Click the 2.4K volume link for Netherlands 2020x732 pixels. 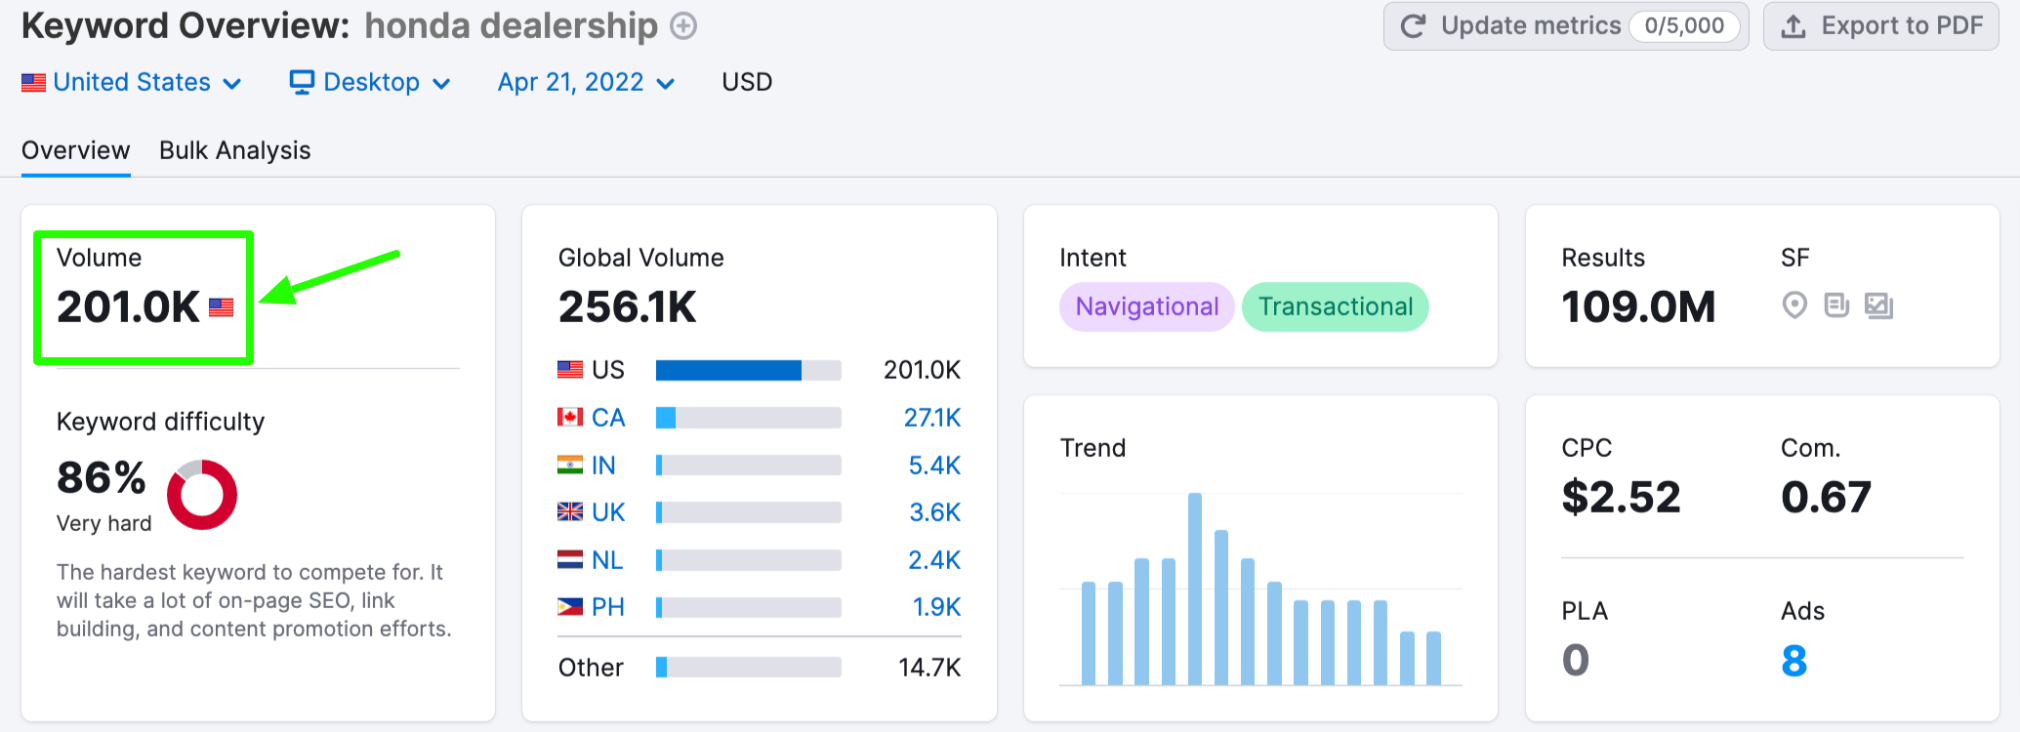point(934,560)
